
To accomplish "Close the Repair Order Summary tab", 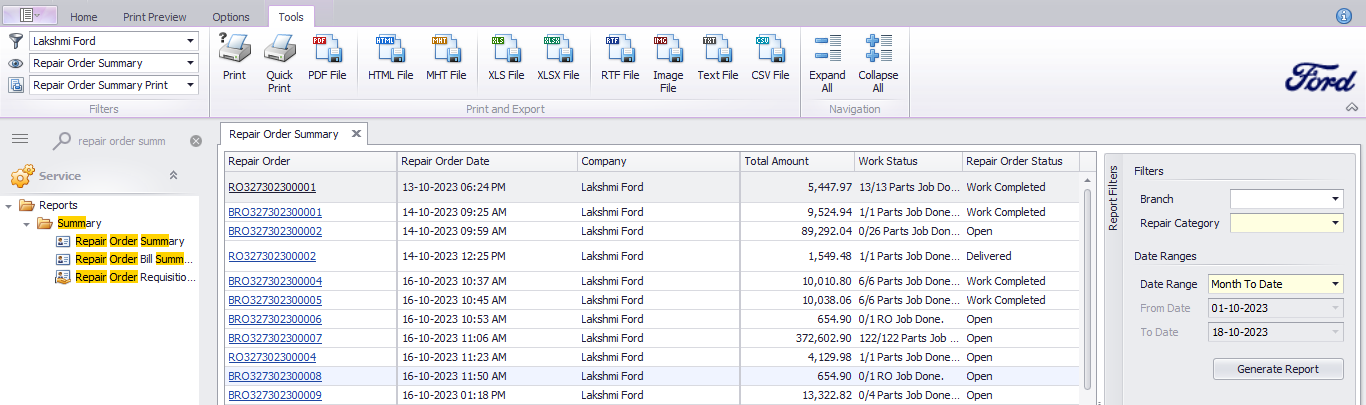I will pos(356,133).
